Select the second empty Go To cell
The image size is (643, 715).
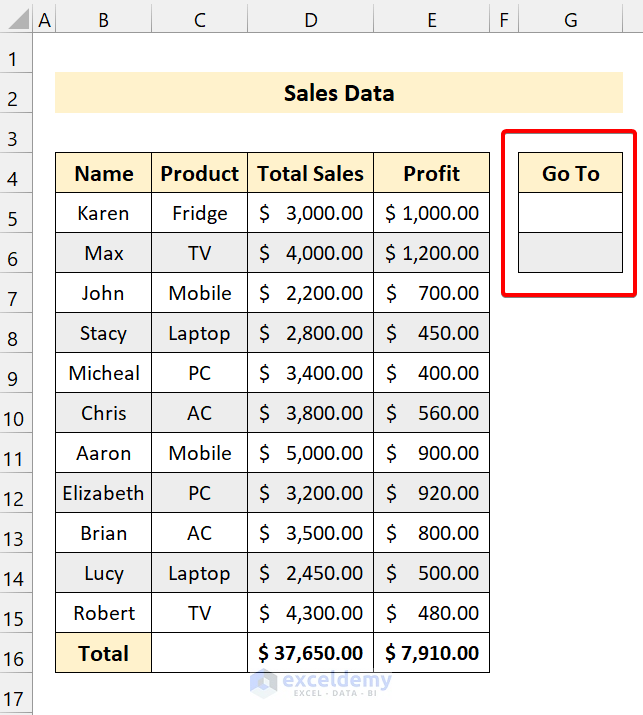point(570,253)
